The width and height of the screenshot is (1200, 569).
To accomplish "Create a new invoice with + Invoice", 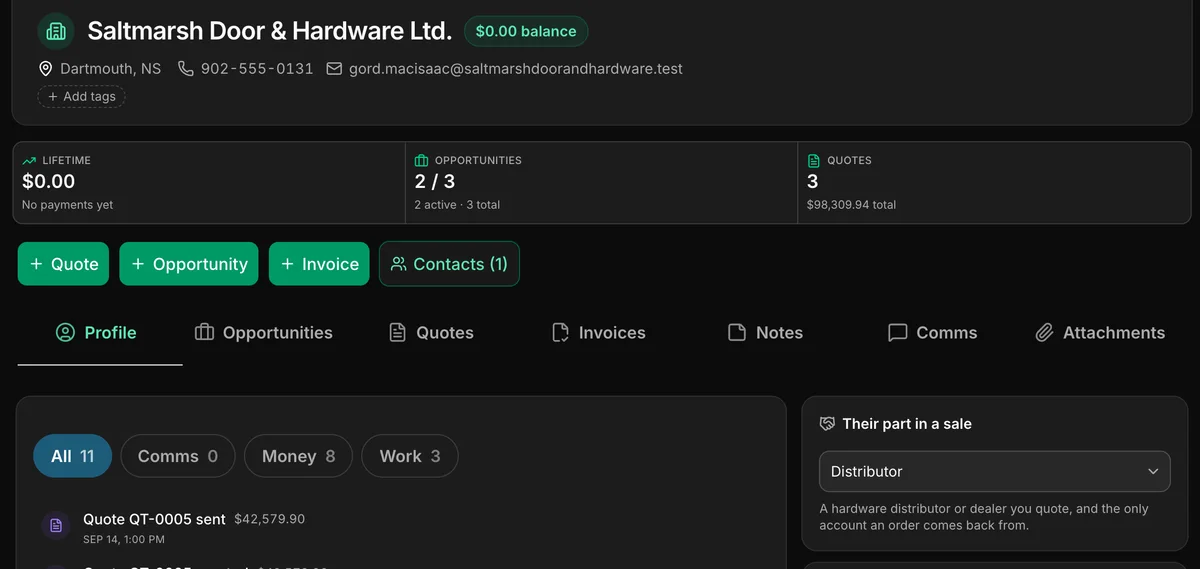I will (x=319, y=264).
